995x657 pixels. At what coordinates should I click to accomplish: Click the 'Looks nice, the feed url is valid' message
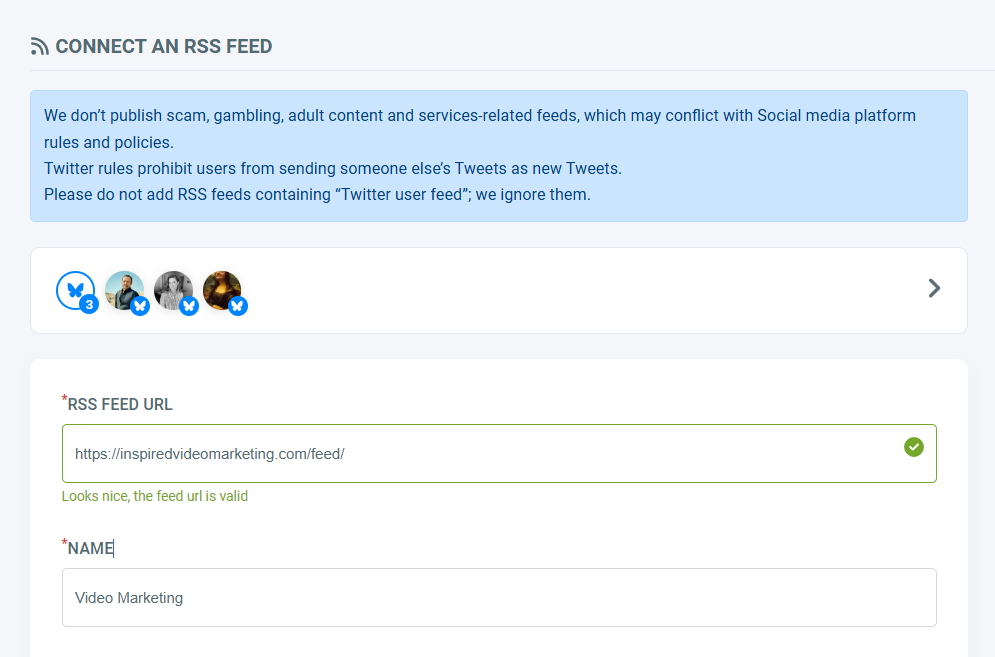pyautogui.click(x=154, y=495)
